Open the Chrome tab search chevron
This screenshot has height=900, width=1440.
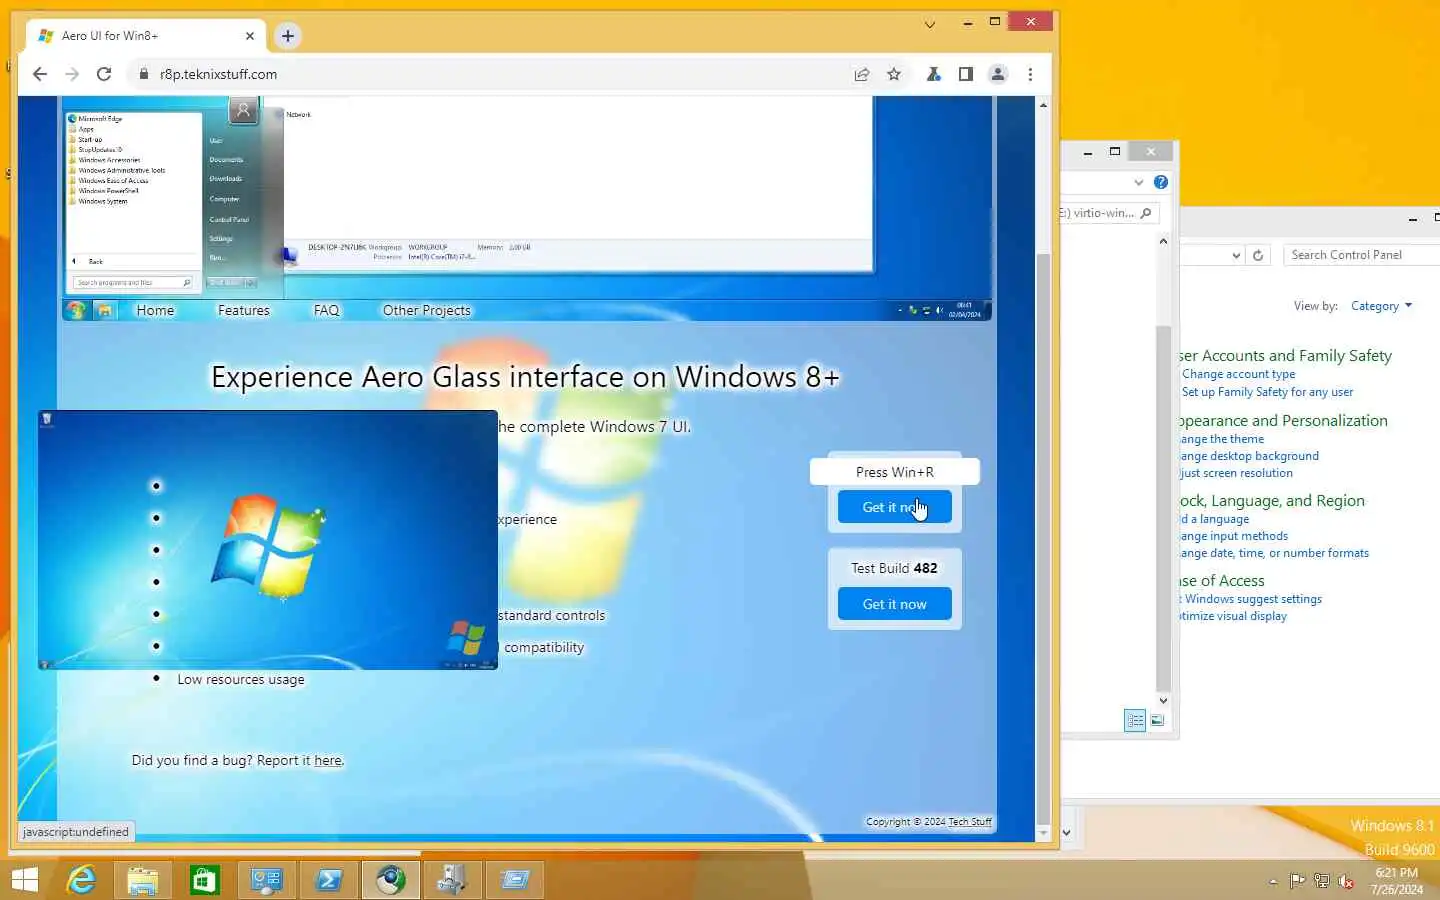tap(930, 24)
